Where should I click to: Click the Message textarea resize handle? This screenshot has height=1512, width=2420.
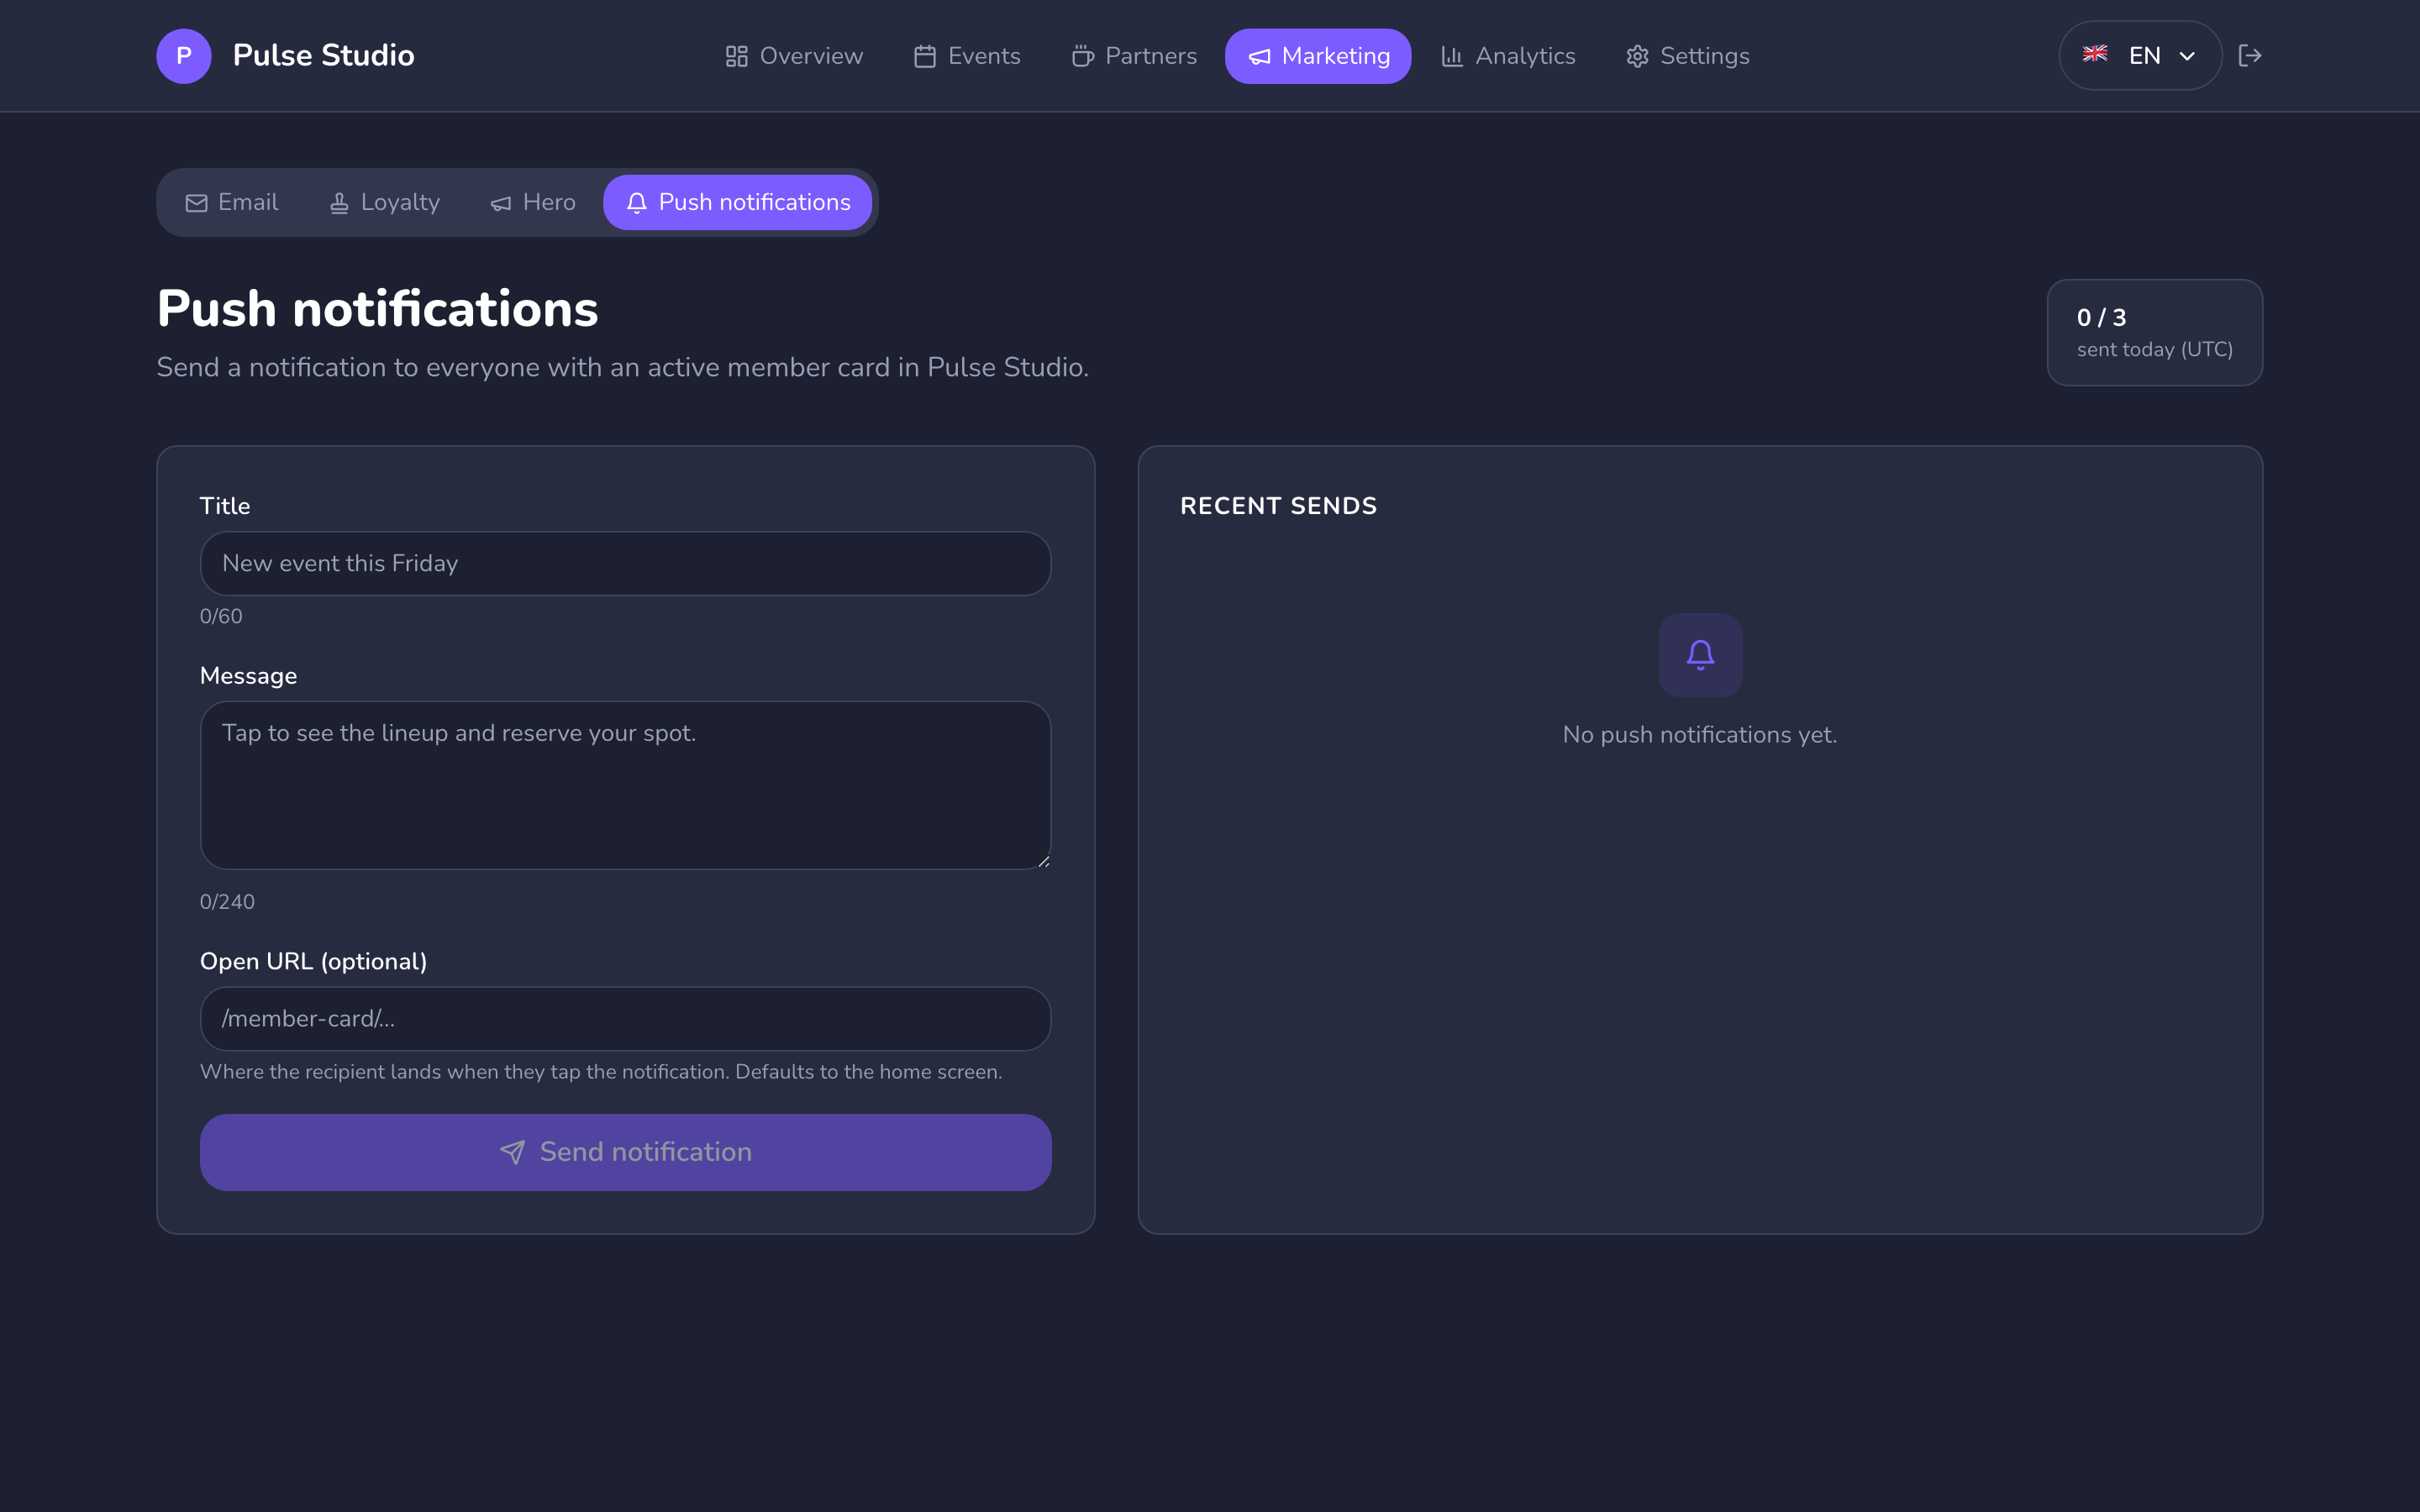point(1043,861)
